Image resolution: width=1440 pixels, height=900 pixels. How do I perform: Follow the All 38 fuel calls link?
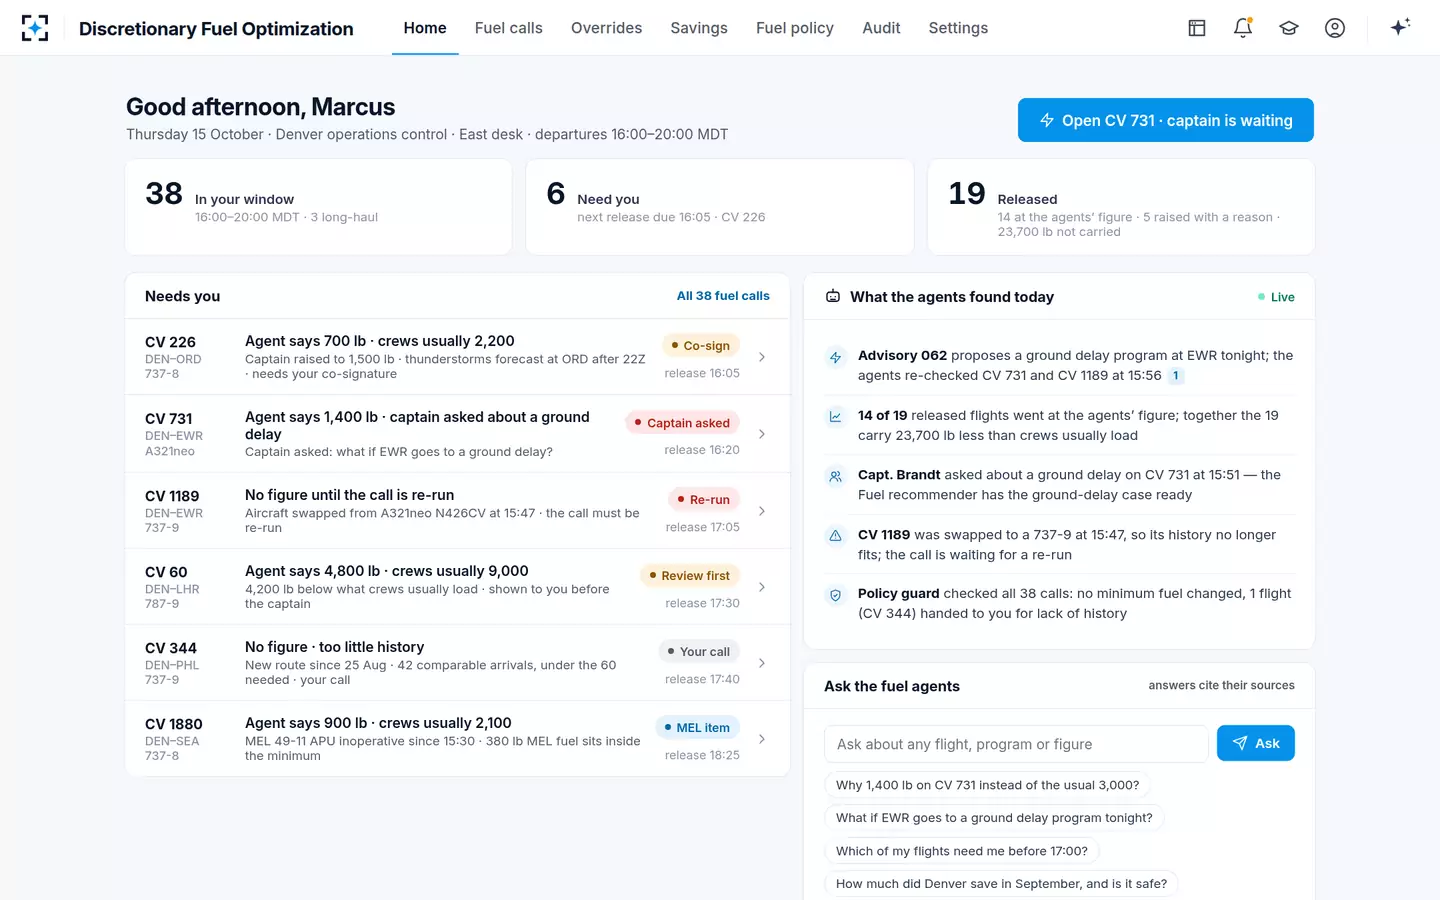[723, 296]
